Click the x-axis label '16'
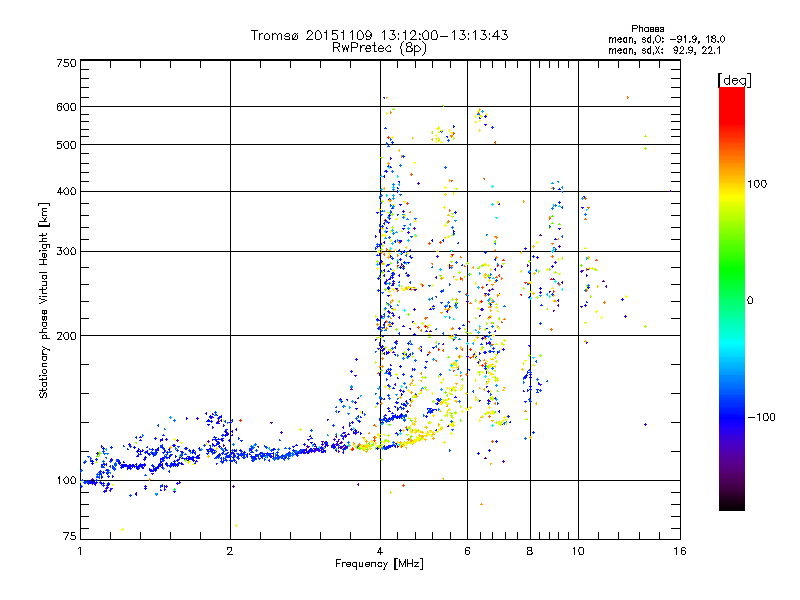Viewport: 800px width, 600px height. pos(680,551)
